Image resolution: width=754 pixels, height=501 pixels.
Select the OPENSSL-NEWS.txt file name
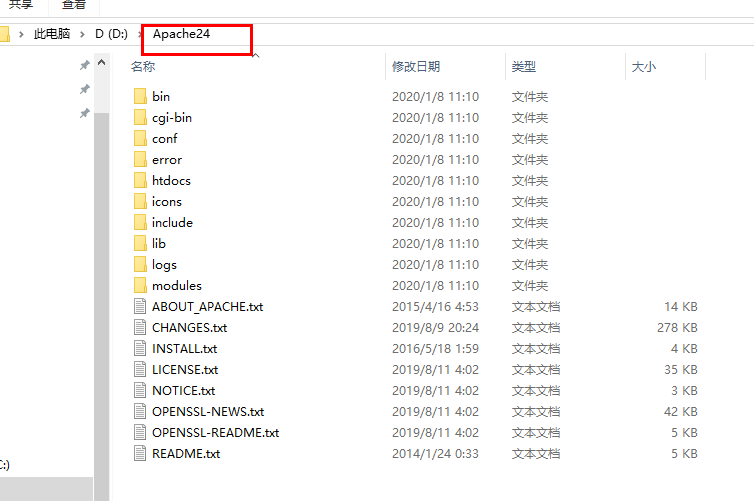(208, 411)
